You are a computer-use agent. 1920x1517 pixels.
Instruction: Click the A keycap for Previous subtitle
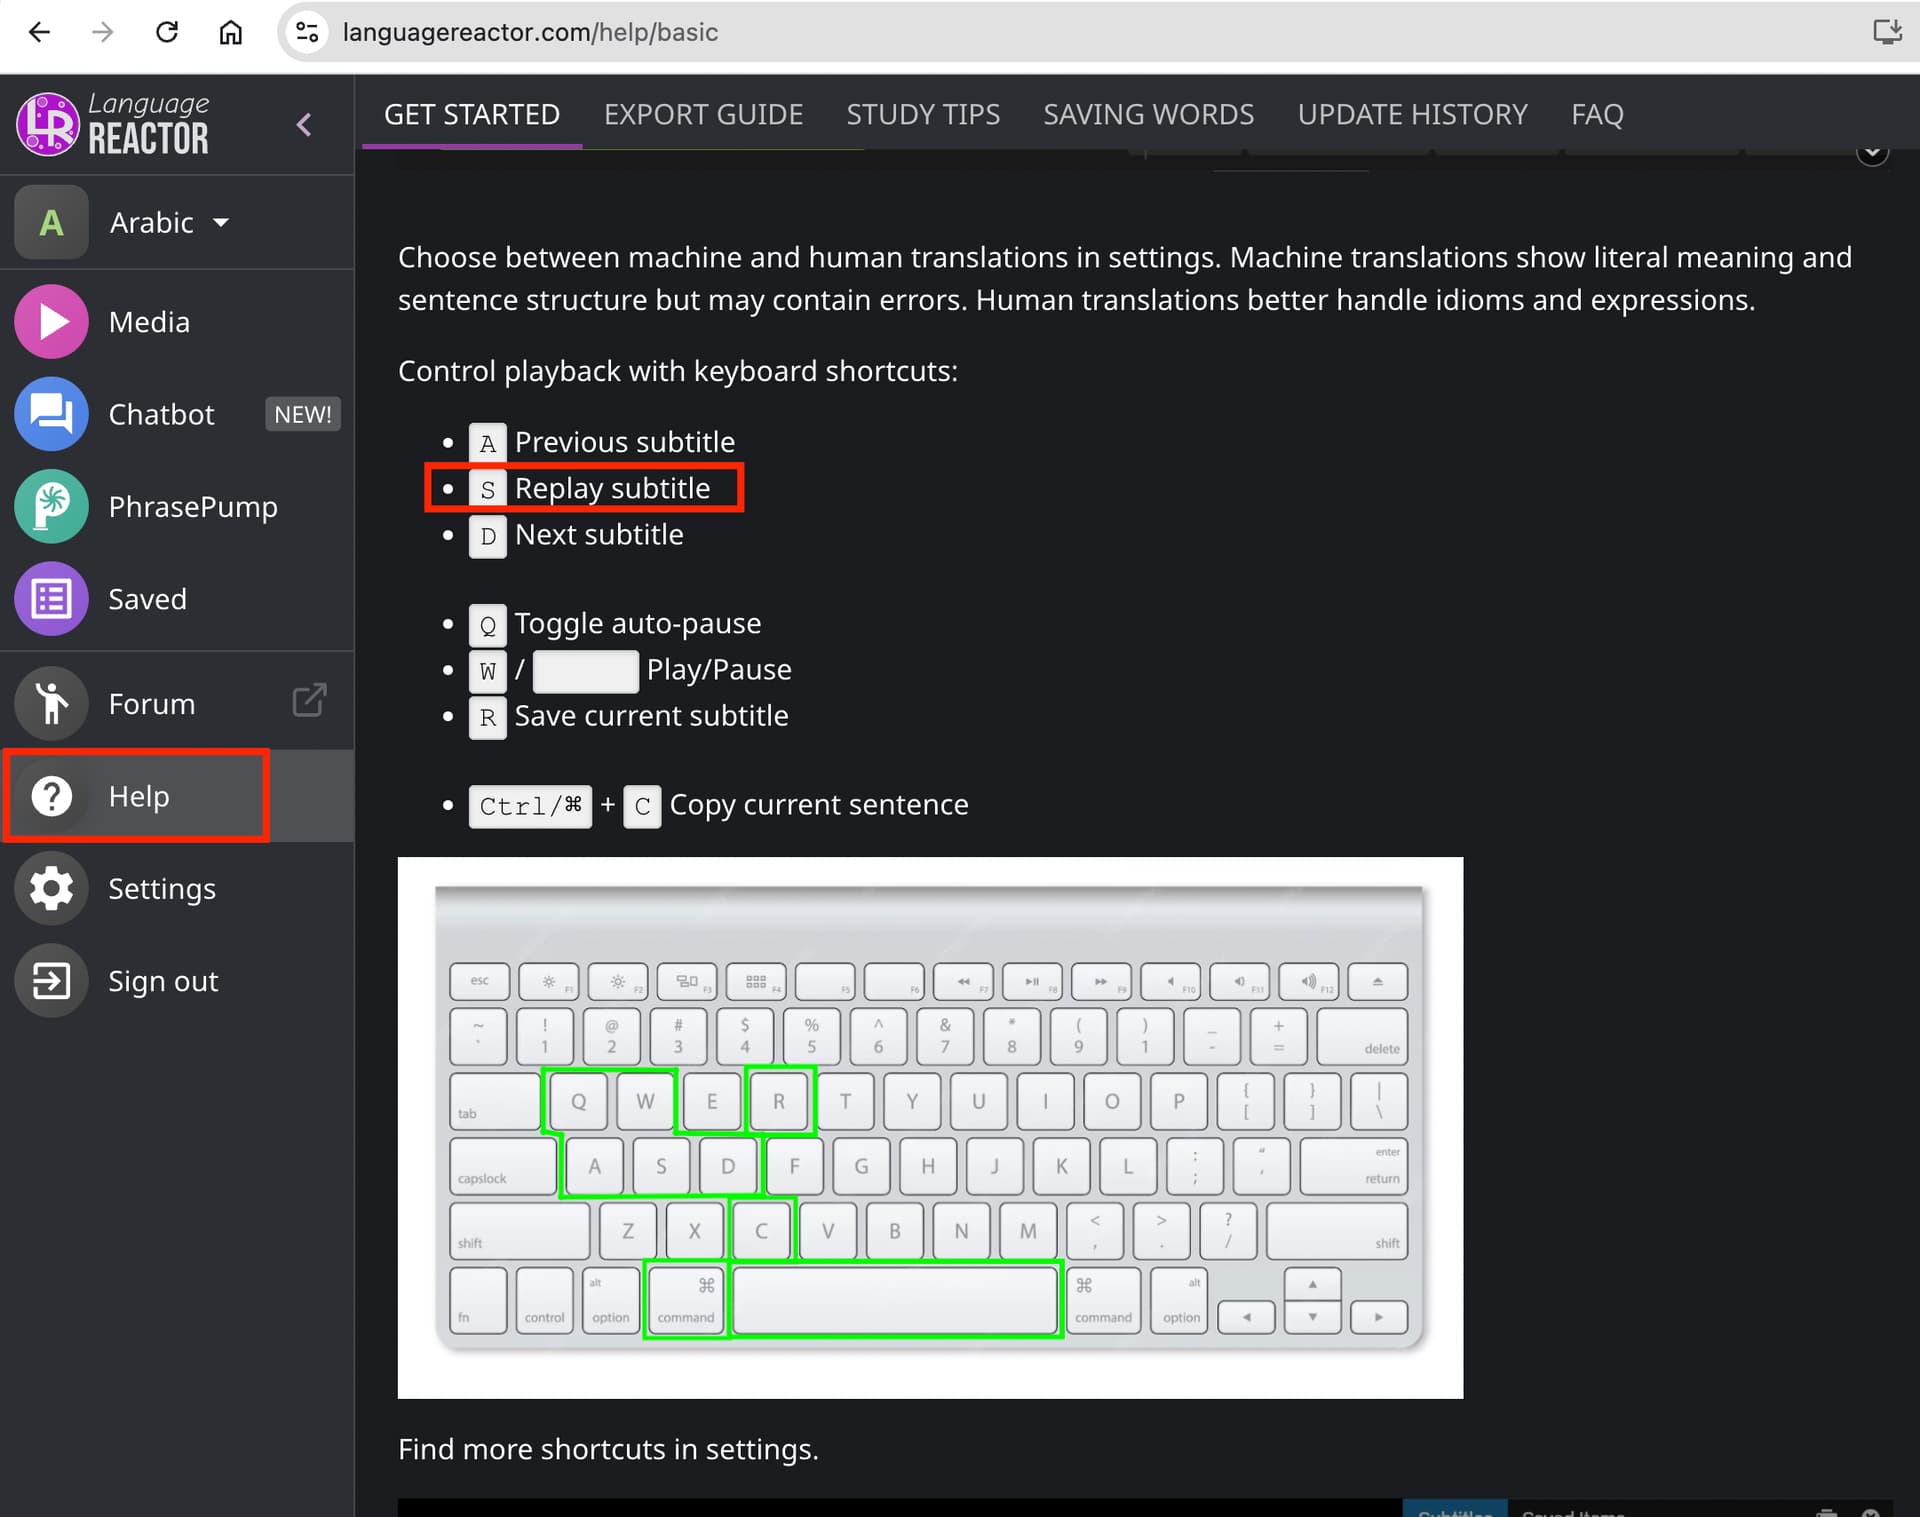(x=487, y=443)
